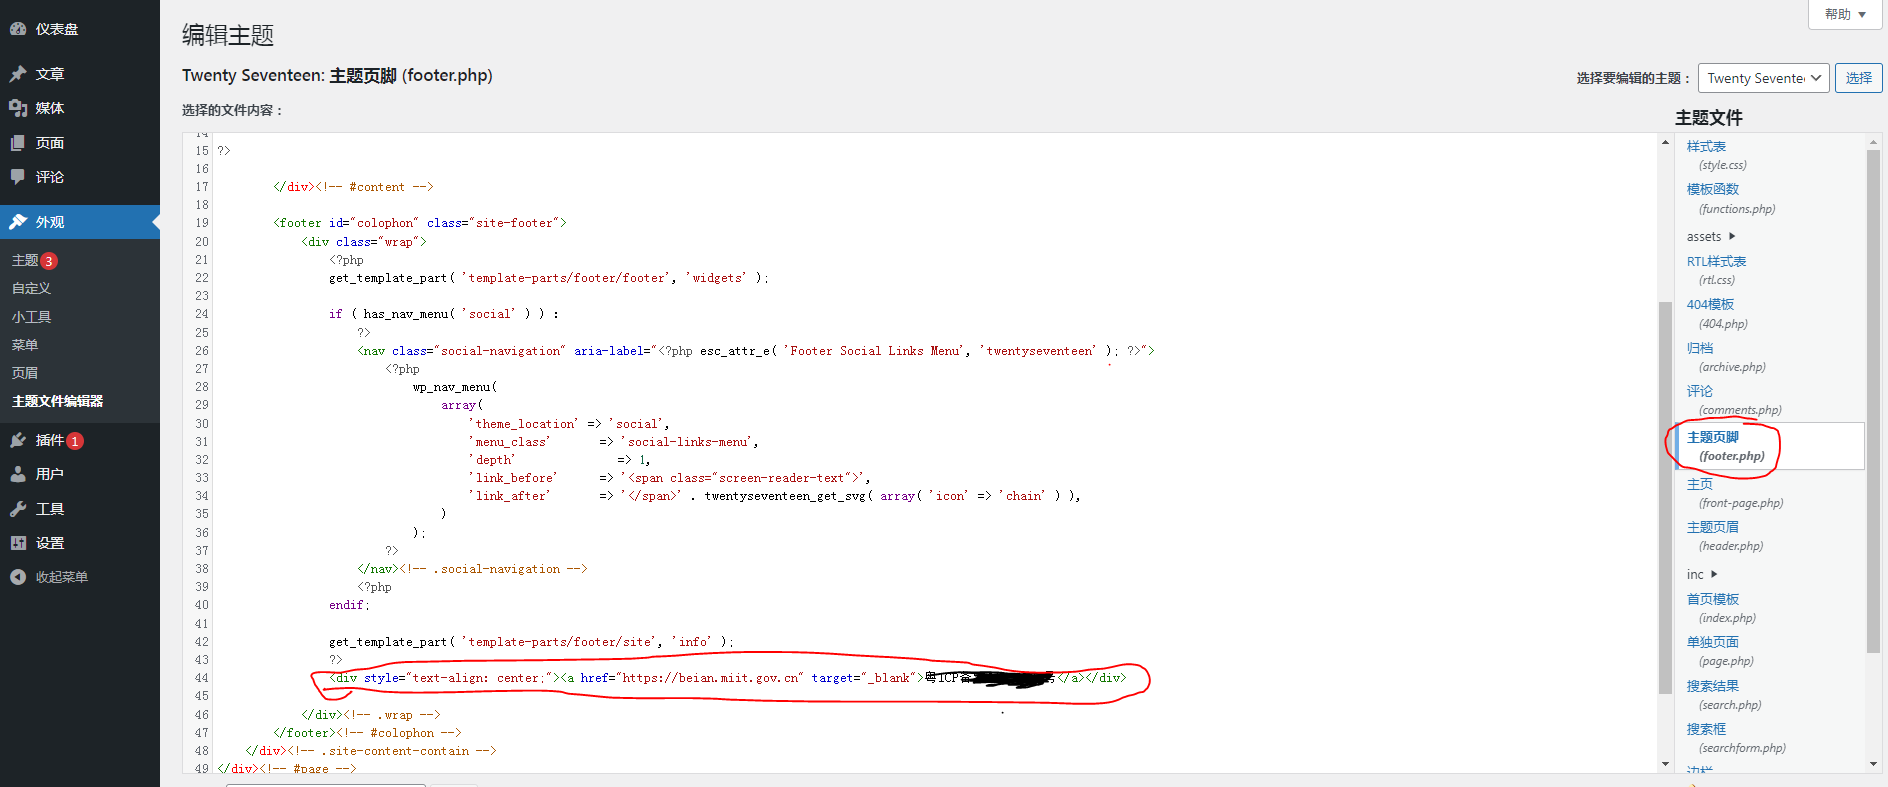Click the media icon beside 媒体
The width and height of the screenshot is (1888, 787).
click(18, 108)
